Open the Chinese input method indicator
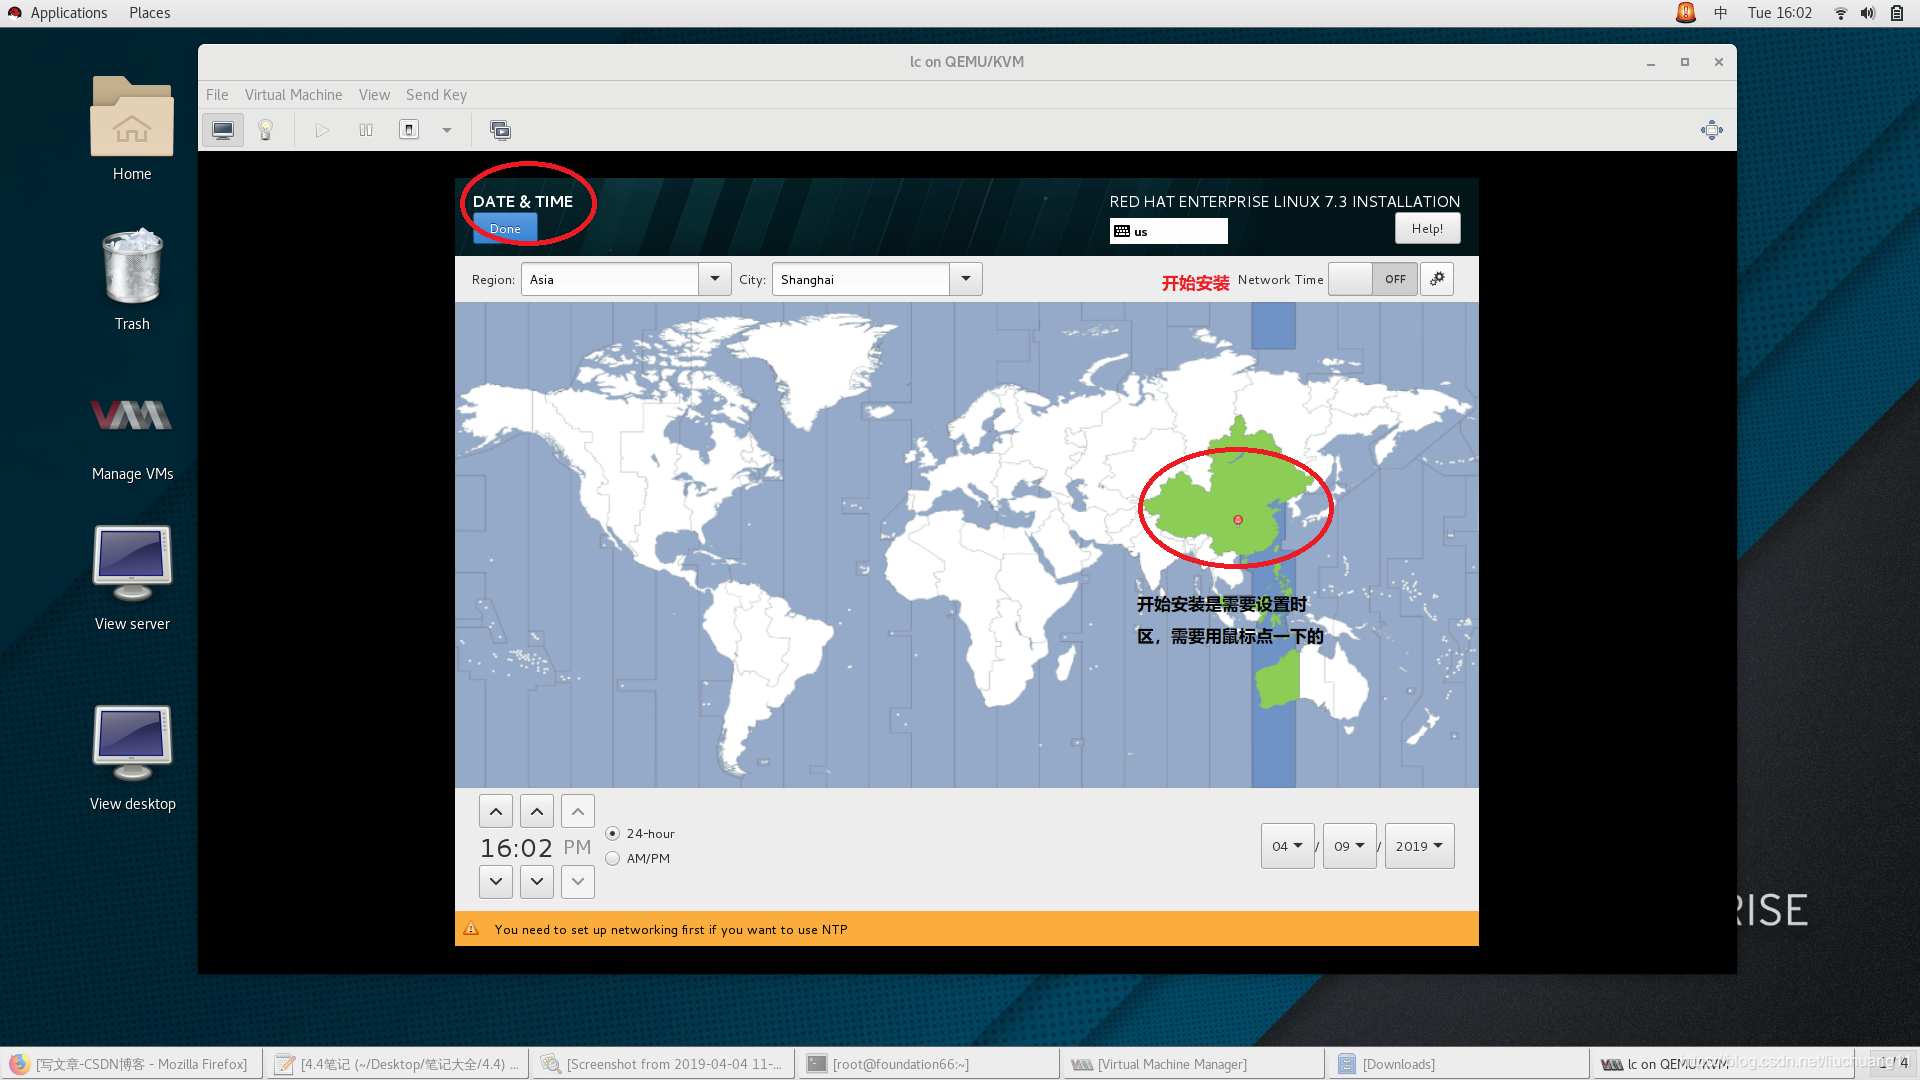This screenshot has width=1920, height=1080. 1721,13
